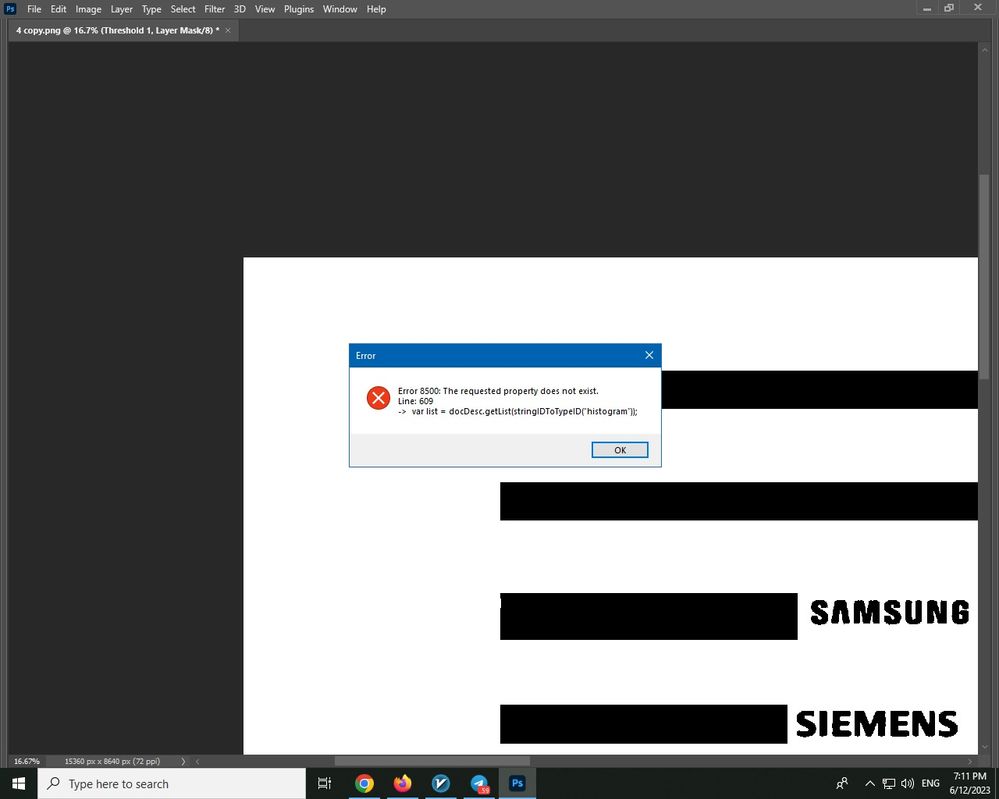Open Google Chrome from the taskbar
Viewport: 999px width, 799px height.
coord(364,784)
